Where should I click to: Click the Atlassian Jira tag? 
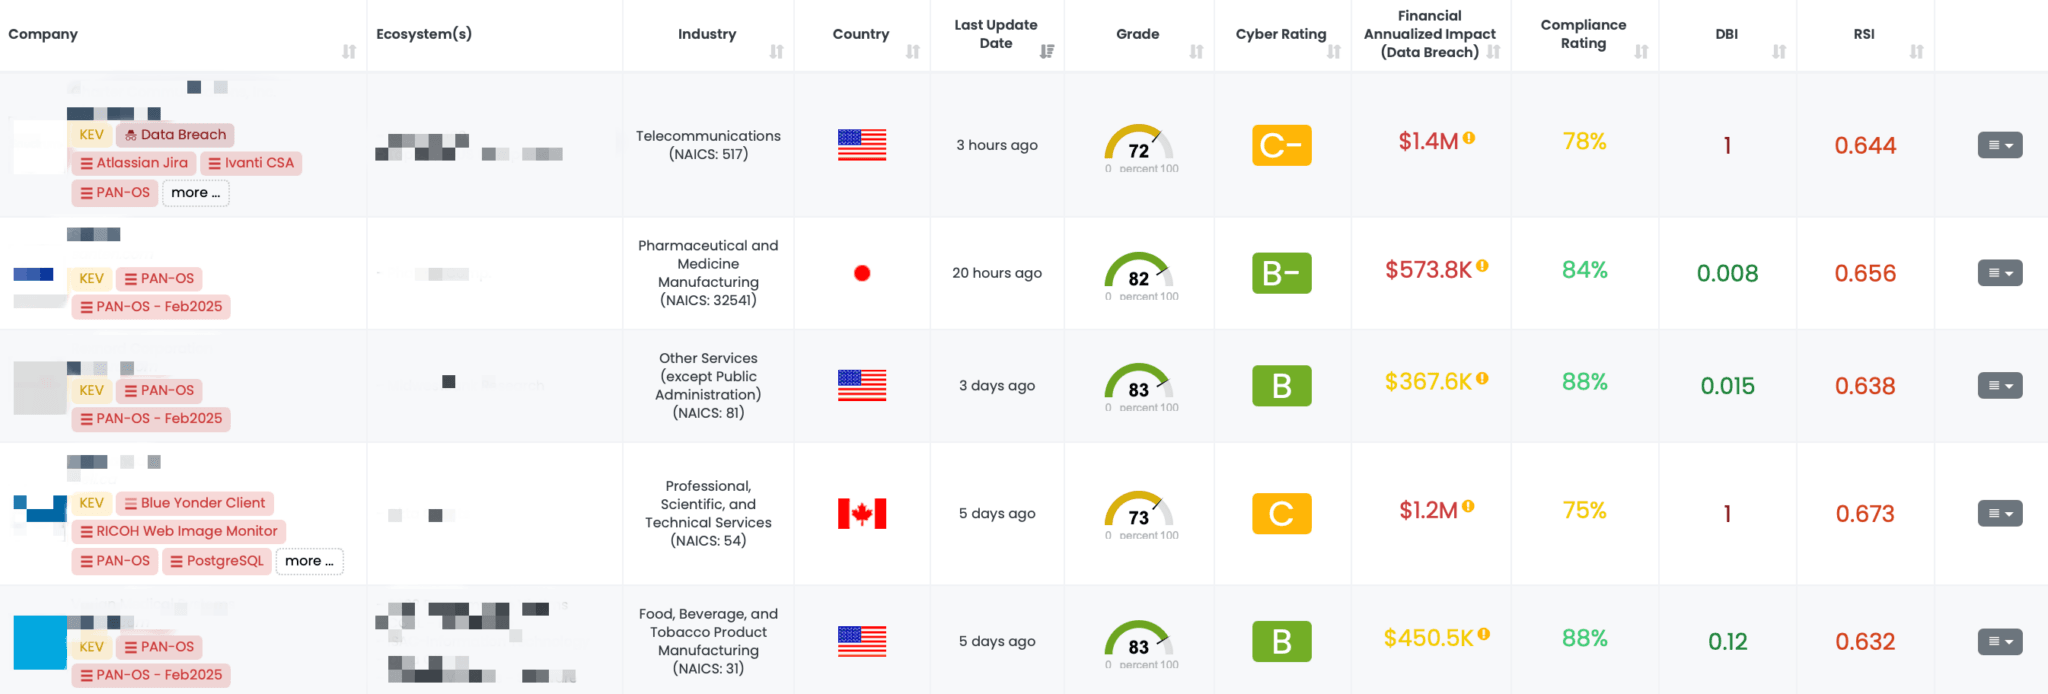133,163
